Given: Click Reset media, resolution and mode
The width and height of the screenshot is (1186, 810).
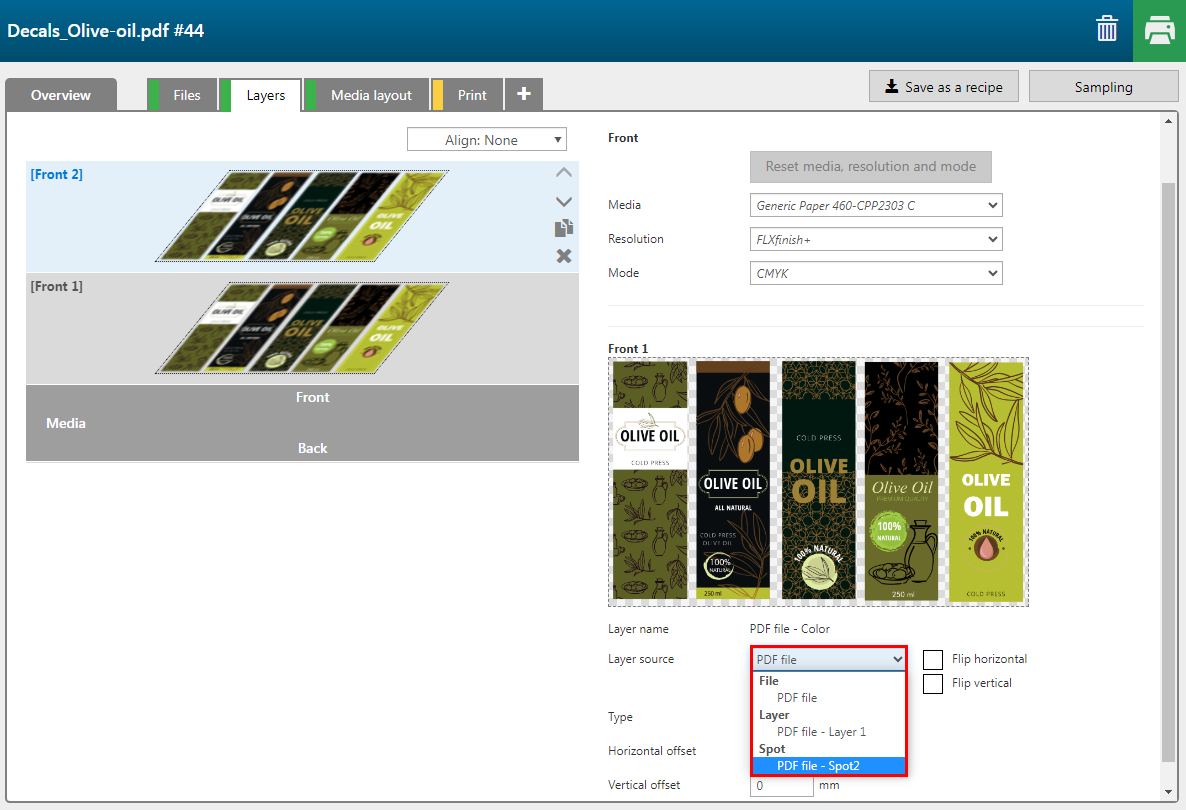Looking at the screenshot, I should (x=871, y=166).
